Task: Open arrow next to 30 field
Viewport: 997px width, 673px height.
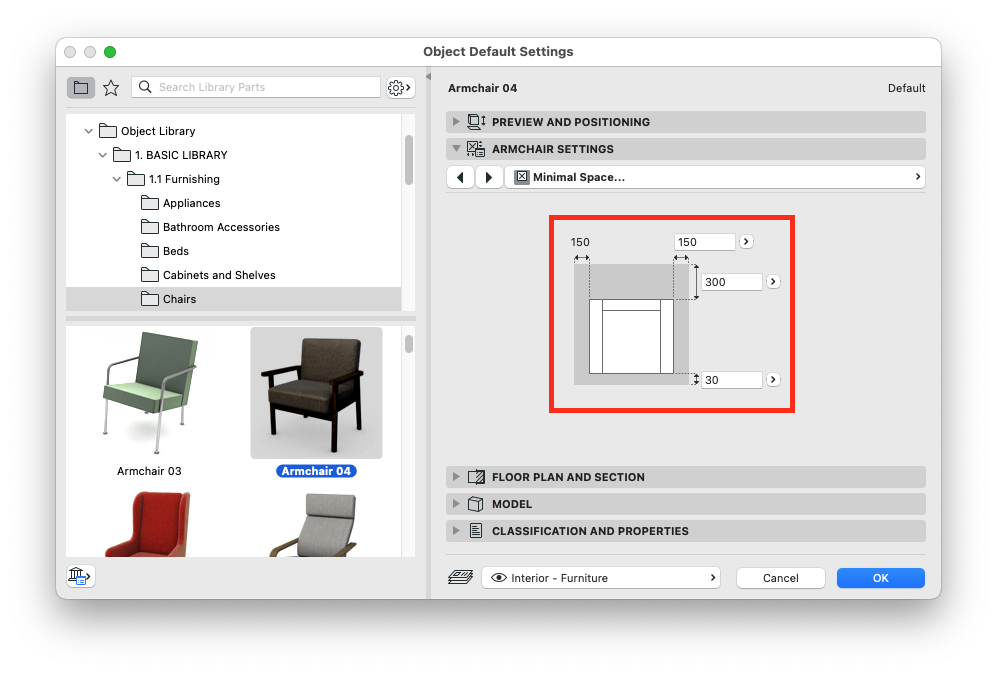Action: [x=773, y=380]
